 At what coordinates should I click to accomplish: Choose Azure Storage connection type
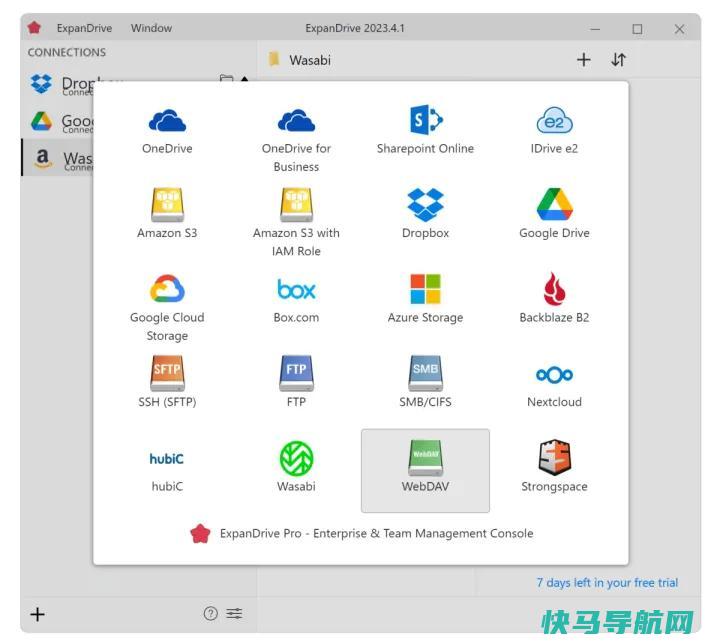(x=425, y=300)
